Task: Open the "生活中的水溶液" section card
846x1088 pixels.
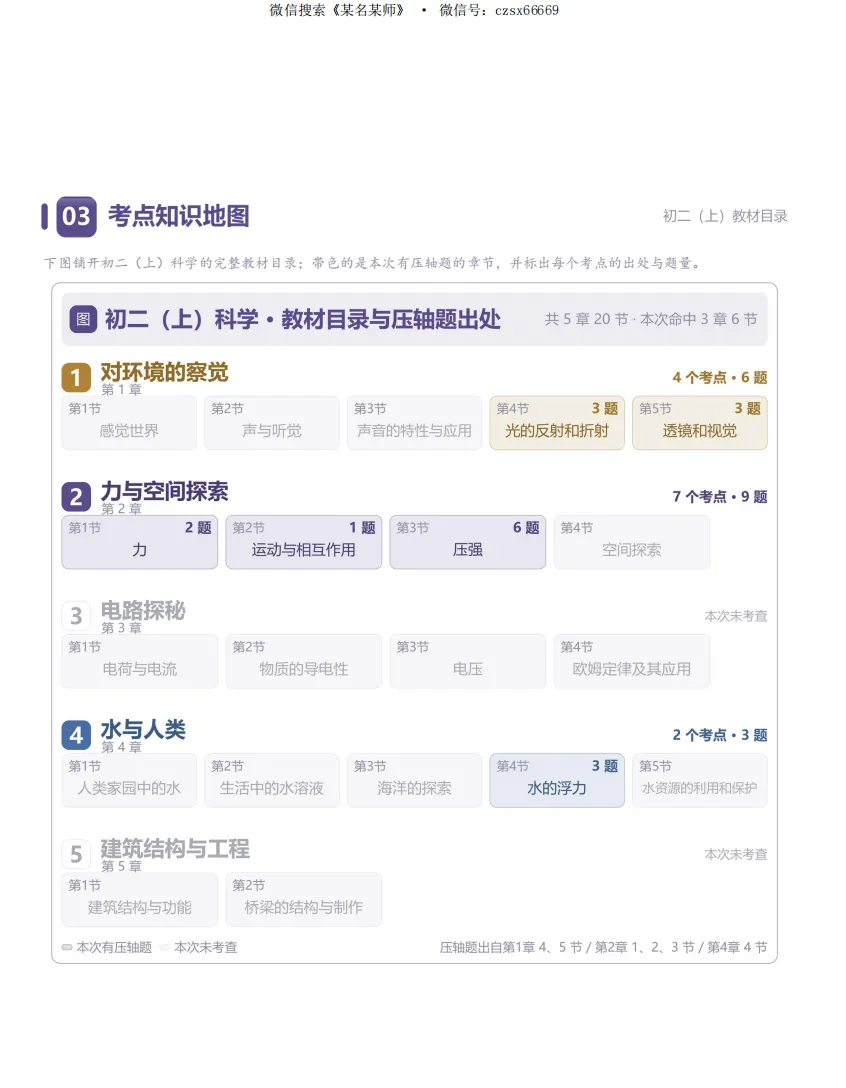Action: coord(272,781)
